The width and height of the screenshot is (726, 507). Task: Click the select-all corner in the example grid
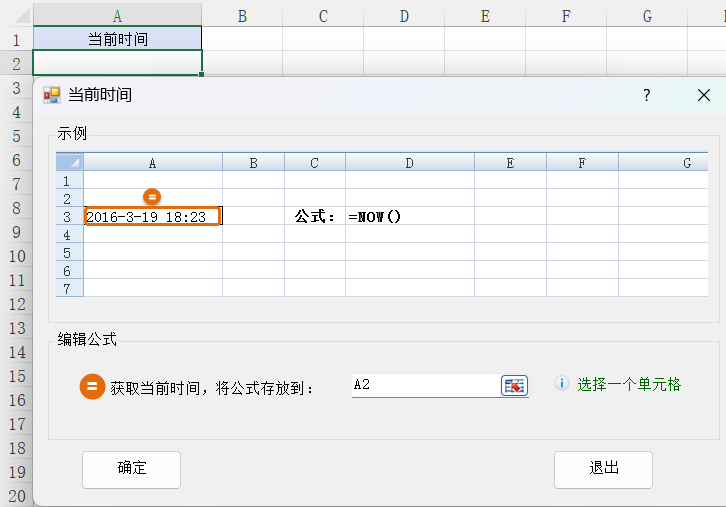(69, 162)
